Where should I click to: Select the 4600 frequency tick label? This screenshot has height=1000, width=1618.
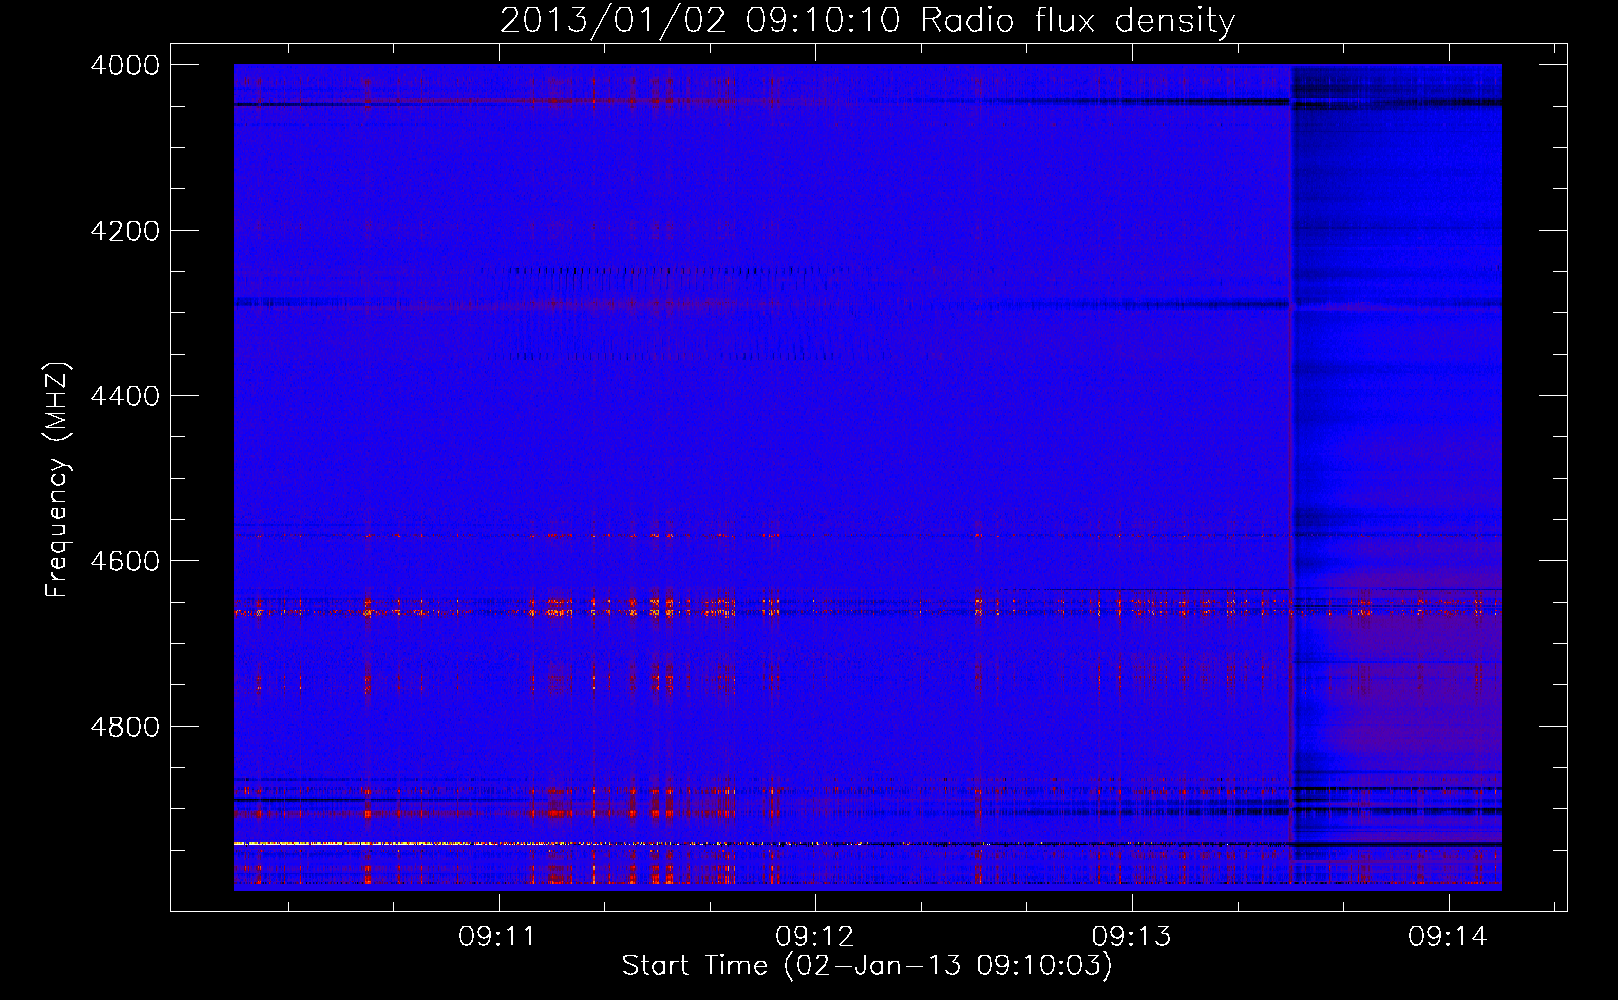pos(125,561)
